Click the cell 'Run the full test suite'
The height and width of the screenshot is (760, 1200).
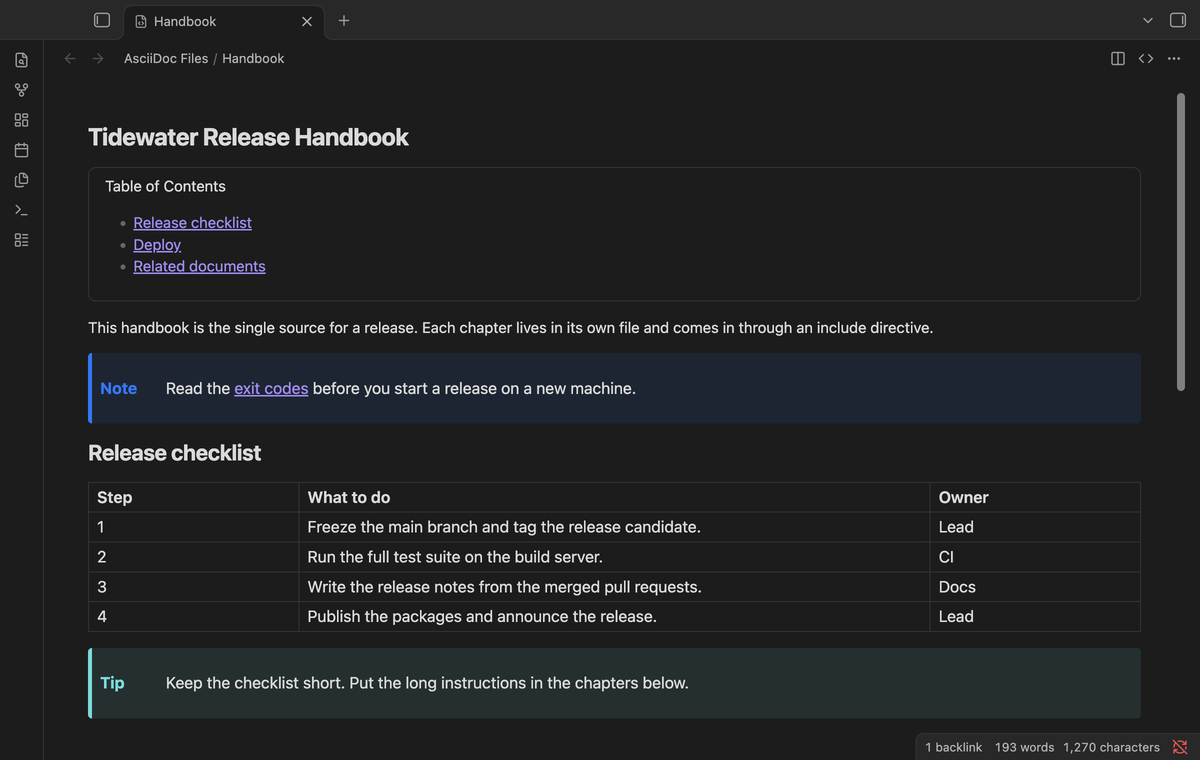614,557
